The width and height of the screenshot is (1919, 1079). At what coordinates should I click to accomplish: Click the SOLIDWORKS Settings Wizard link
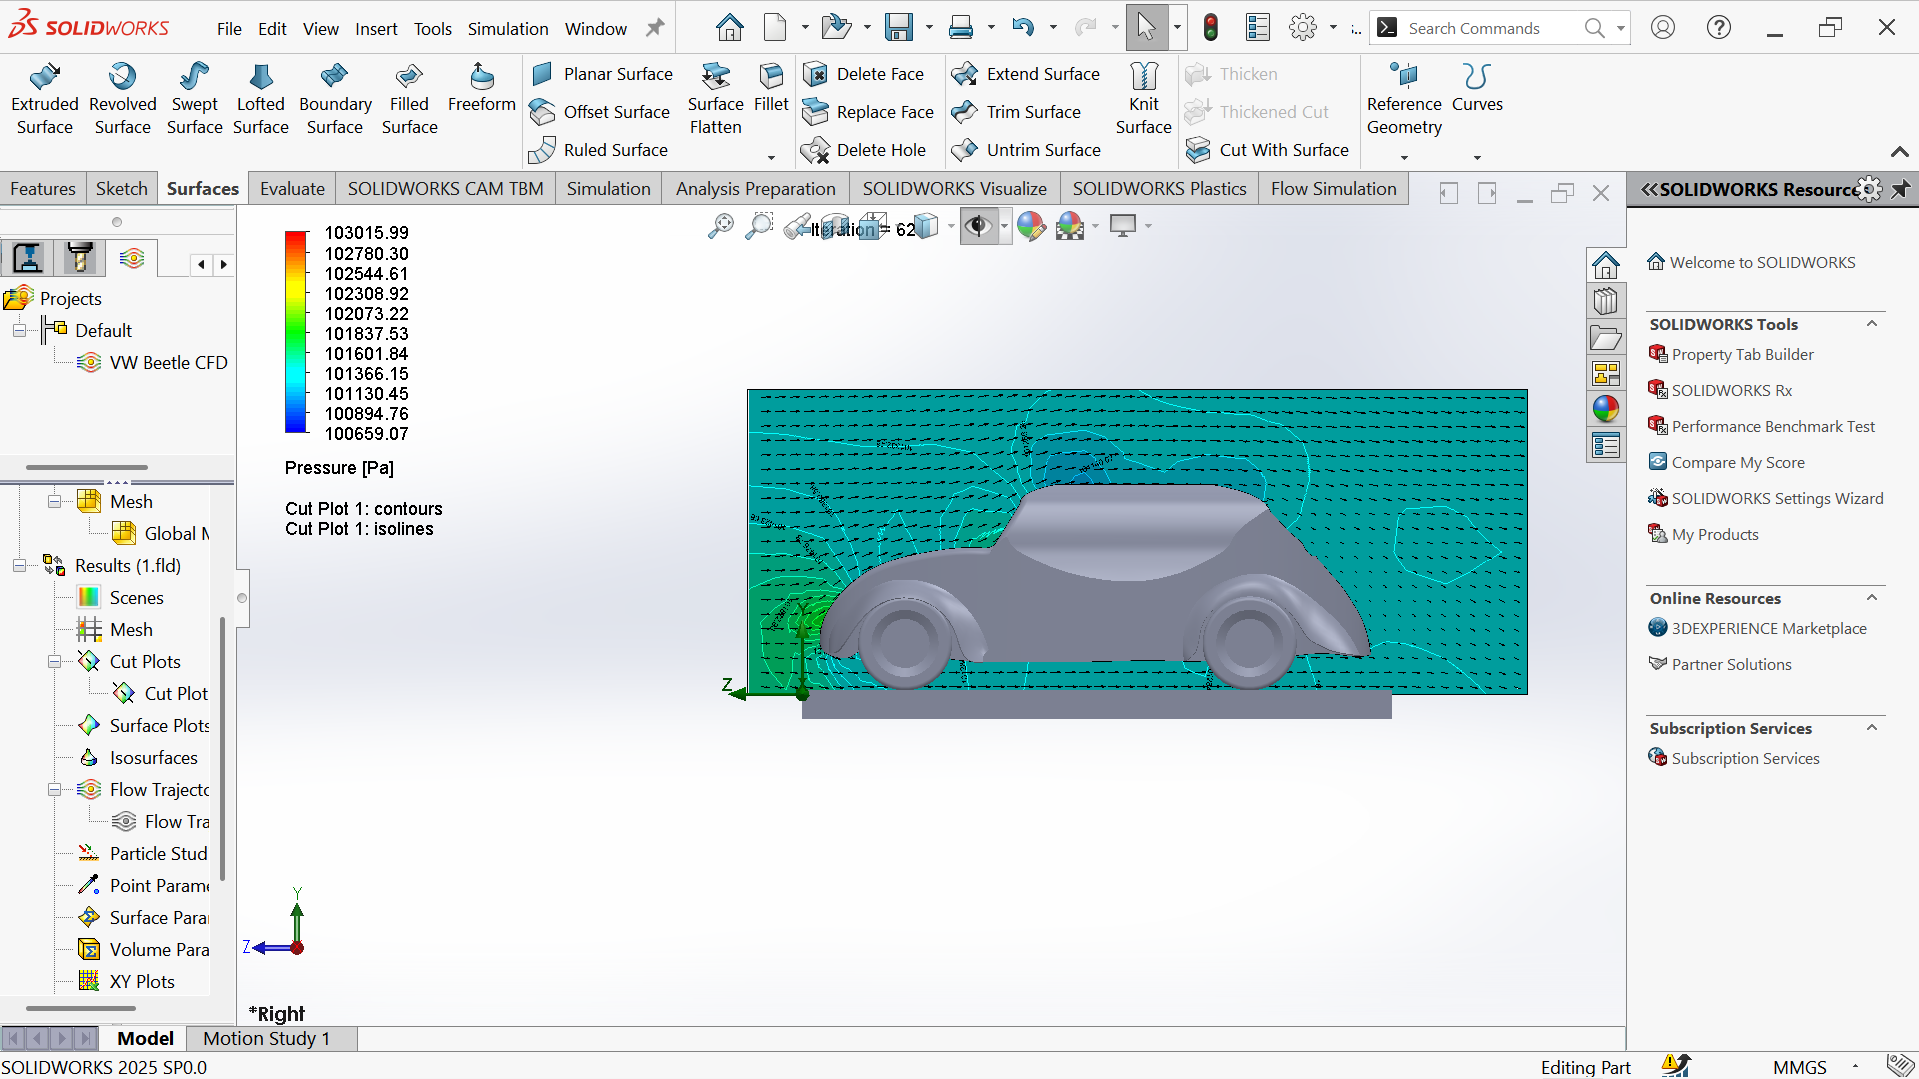tap(1777, 498)
